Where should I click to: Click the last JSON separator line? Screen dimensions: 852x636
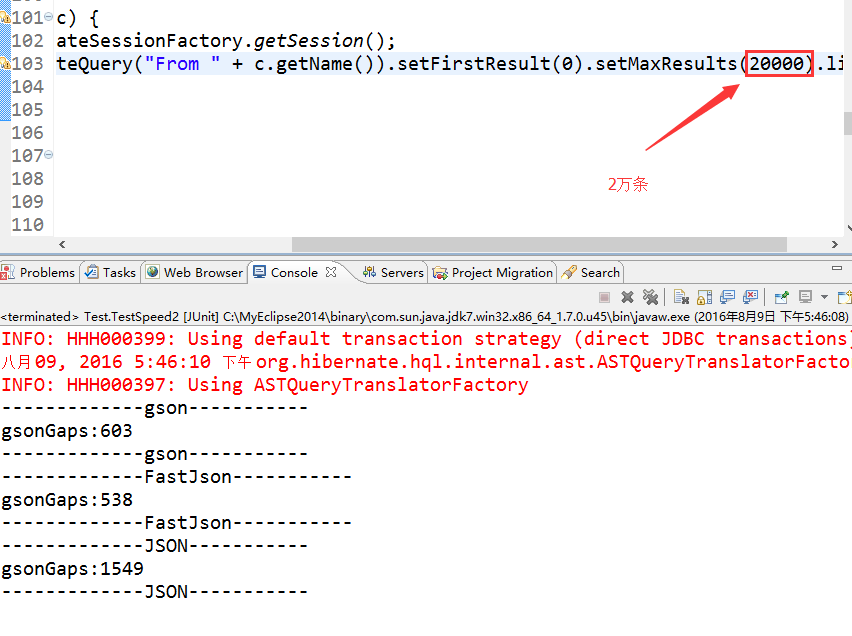(x=155, y=591)
